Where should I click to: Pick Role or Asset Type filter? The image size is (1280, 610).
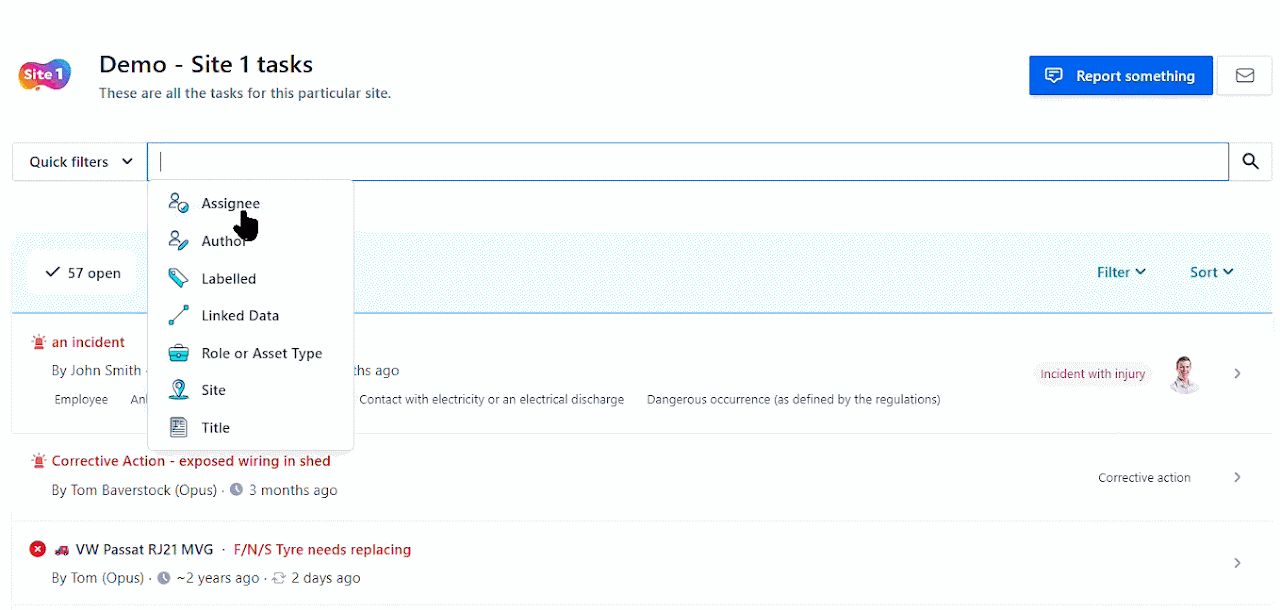coord(250,353)
